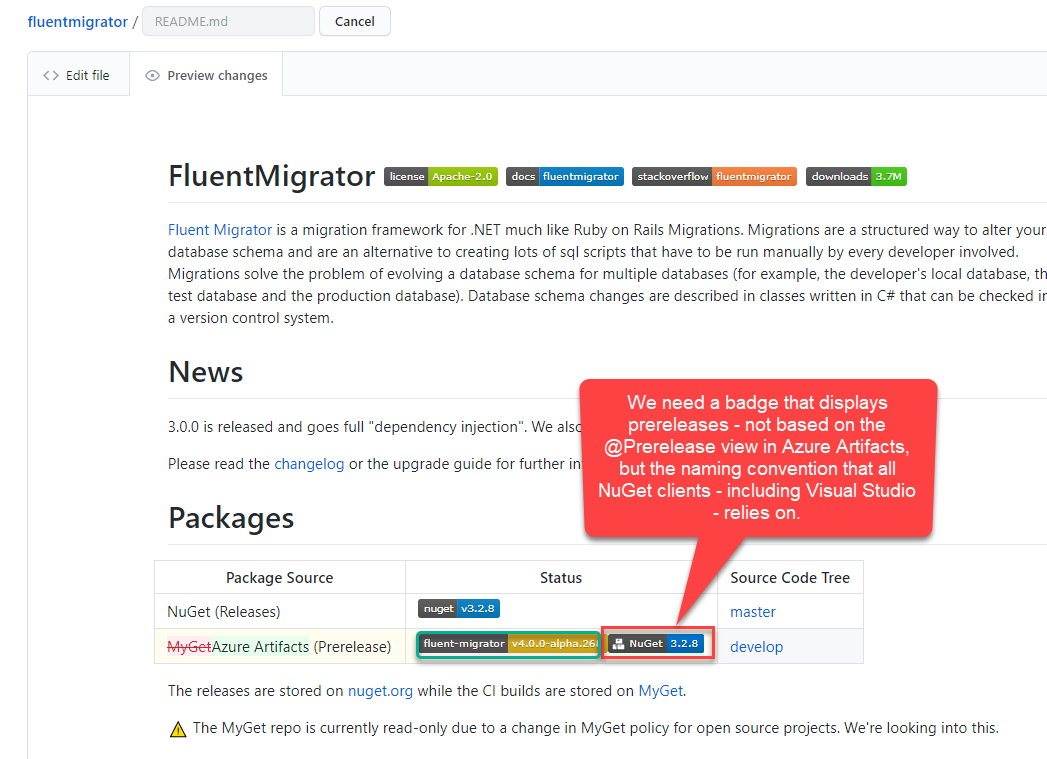Open the Preview changes tab

pyautogui.click(x=206, y=75)
